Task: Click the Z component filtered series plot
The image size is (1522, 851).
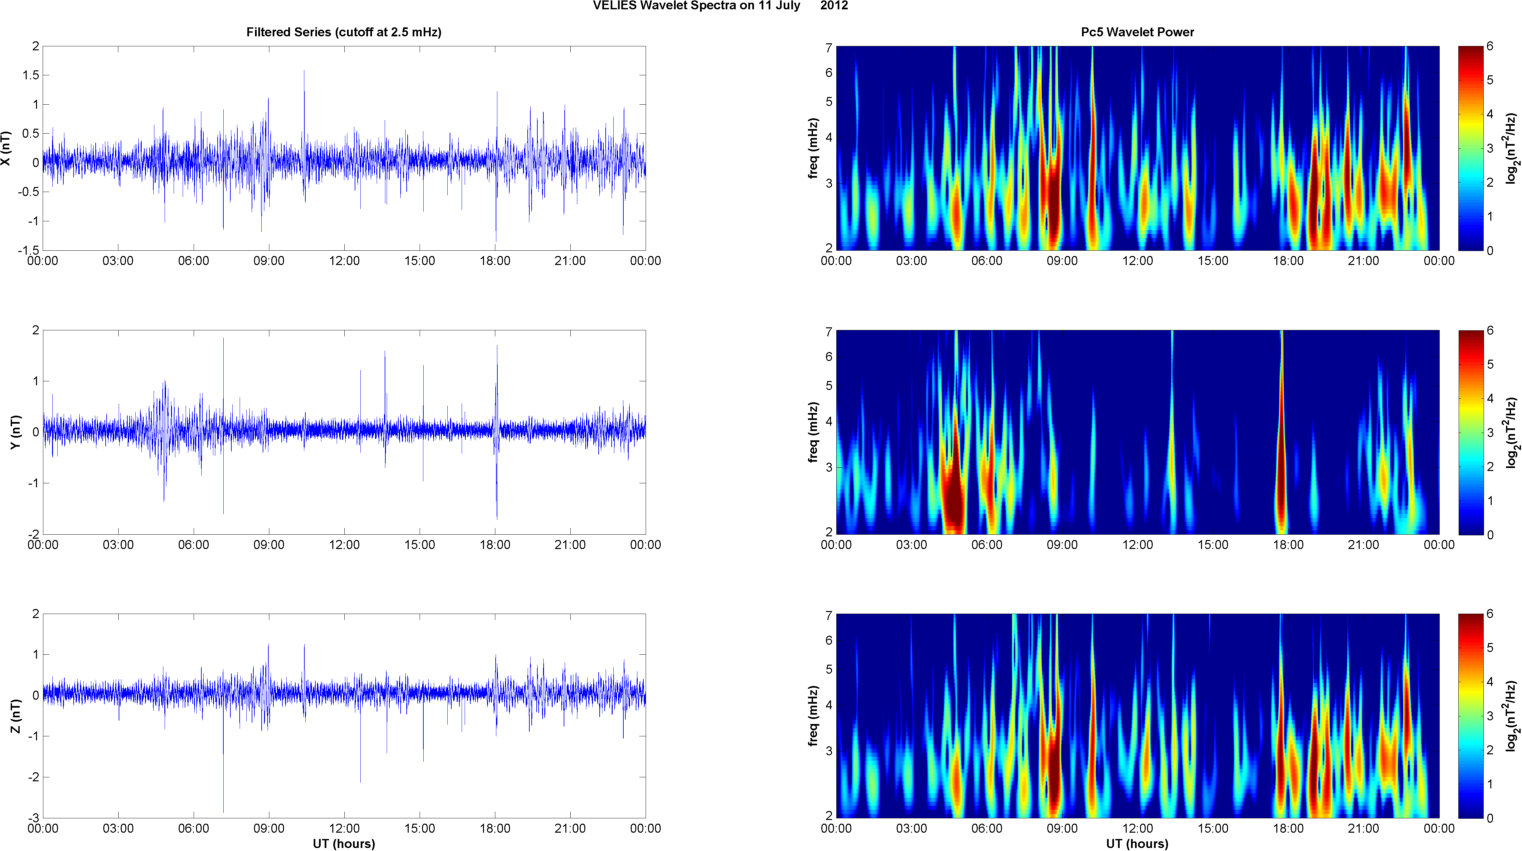Action: 344,716
